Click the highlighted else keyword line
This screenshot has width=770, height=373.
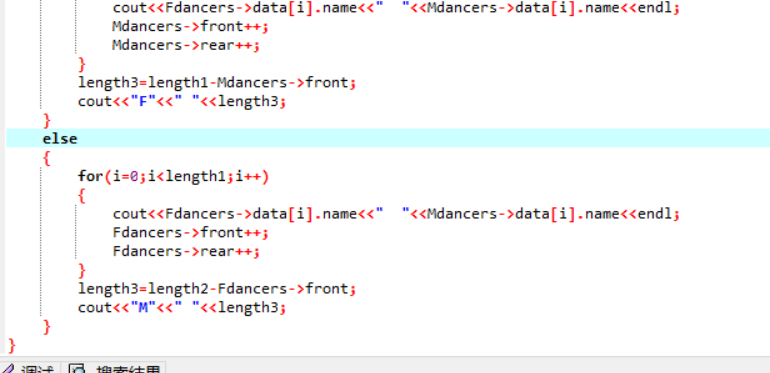point(388,138)
